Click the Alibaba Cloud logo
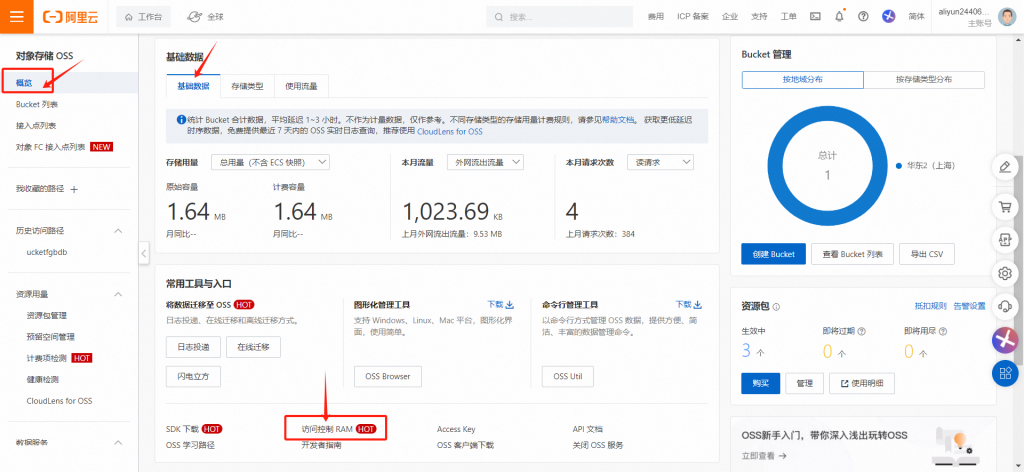Screen dimensions: 1024x472 point(71,17)
